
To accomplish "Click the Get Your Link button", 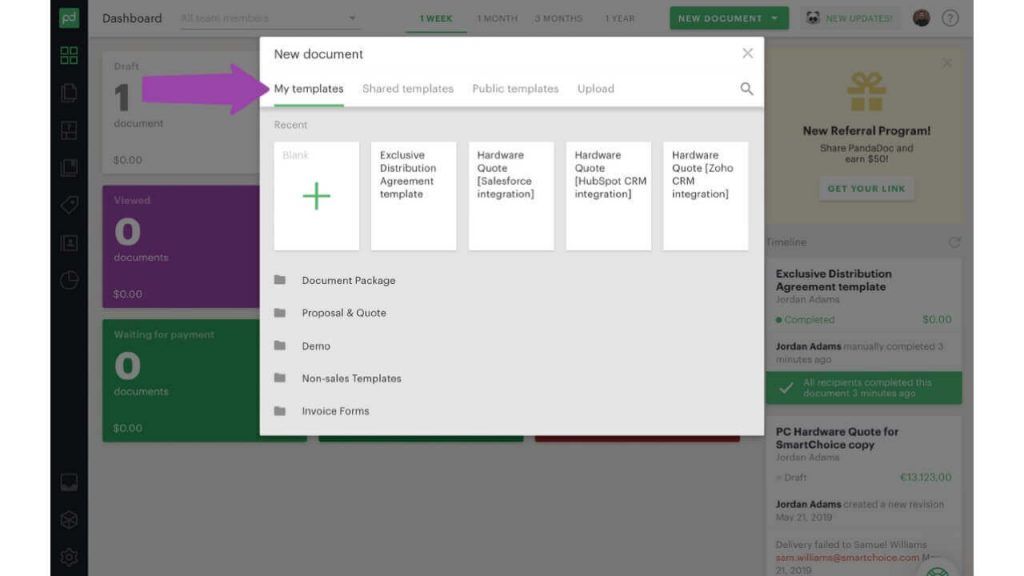I will (867, 189).
